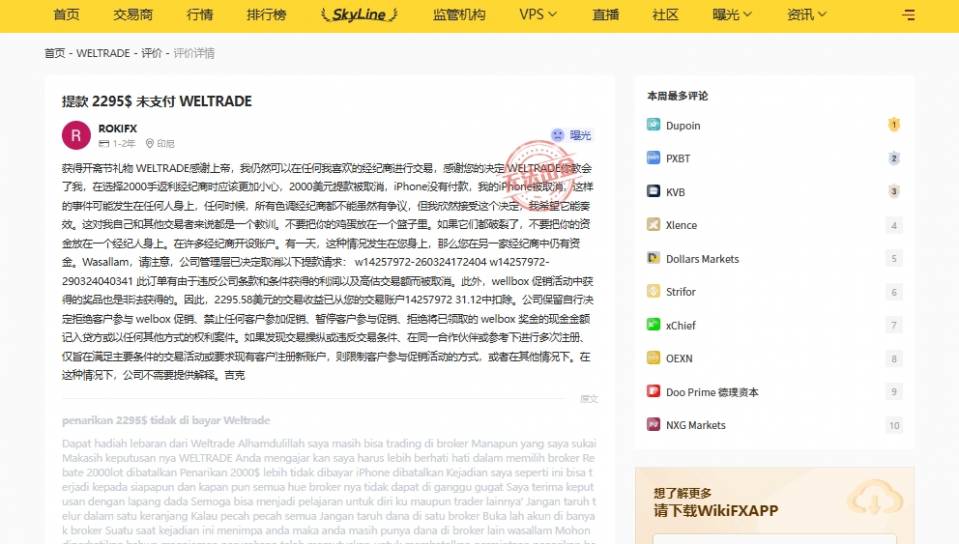
Task: Click the NXG Markets broker icon
Action: click(653, 424)
